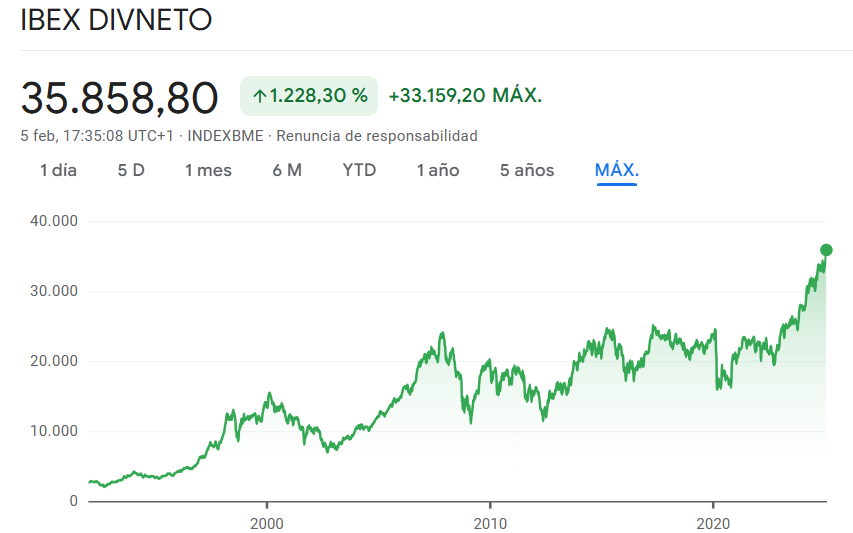Open the 1 mes chart range
Viewport: 853px width, 533px height.
coord(208,170)
